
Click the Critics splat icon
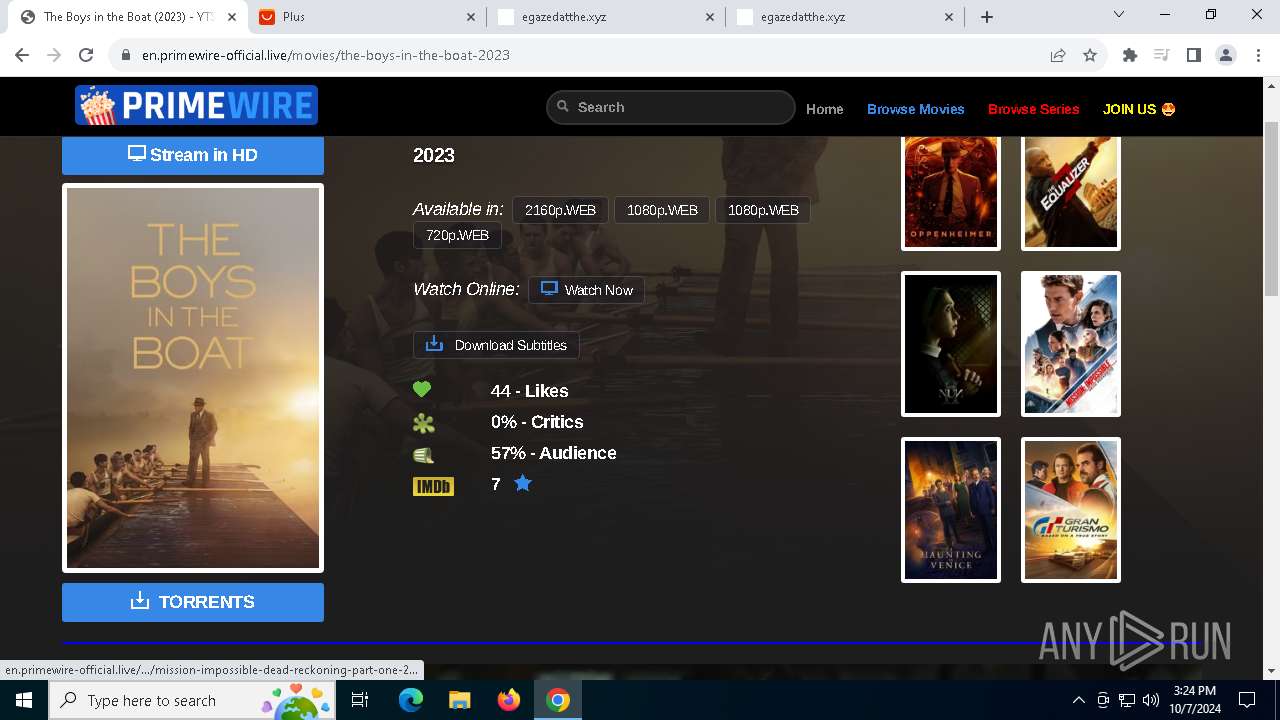tap(423, 423)
